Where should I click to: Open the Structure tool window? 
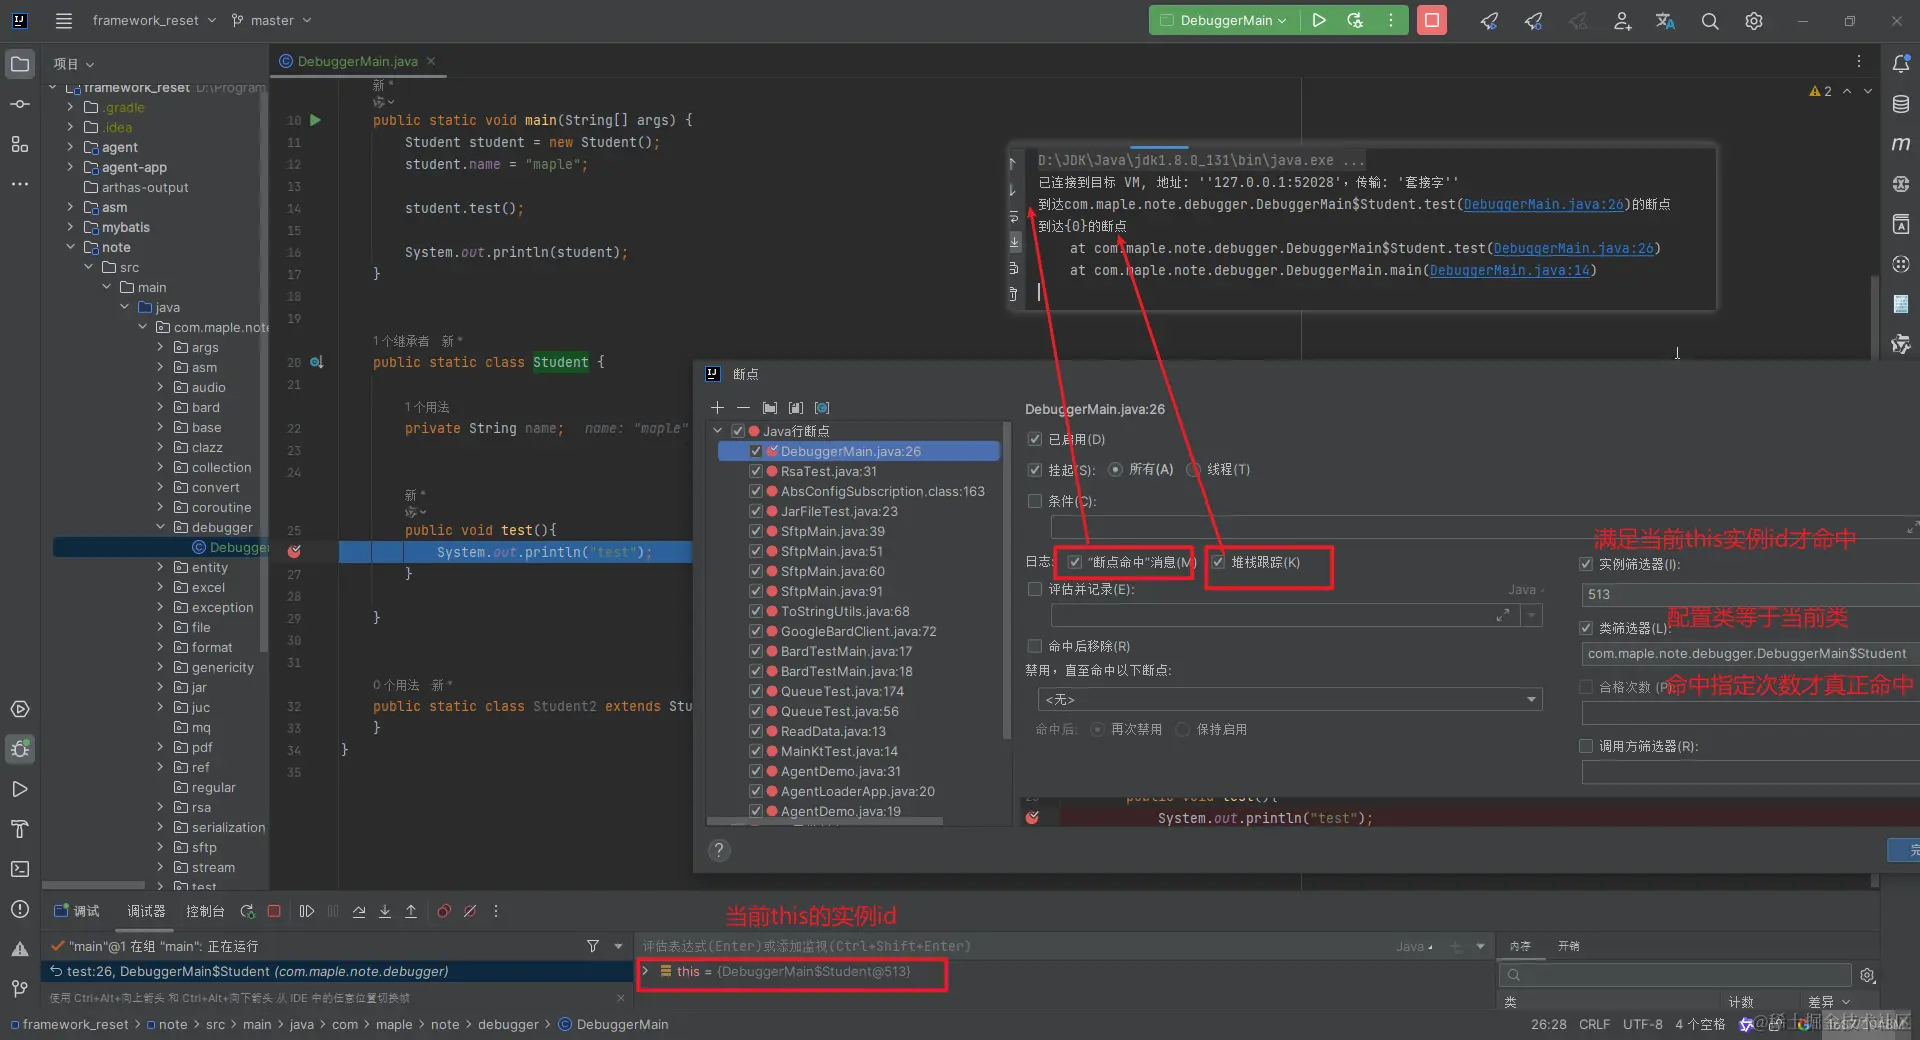click(20, 144)
